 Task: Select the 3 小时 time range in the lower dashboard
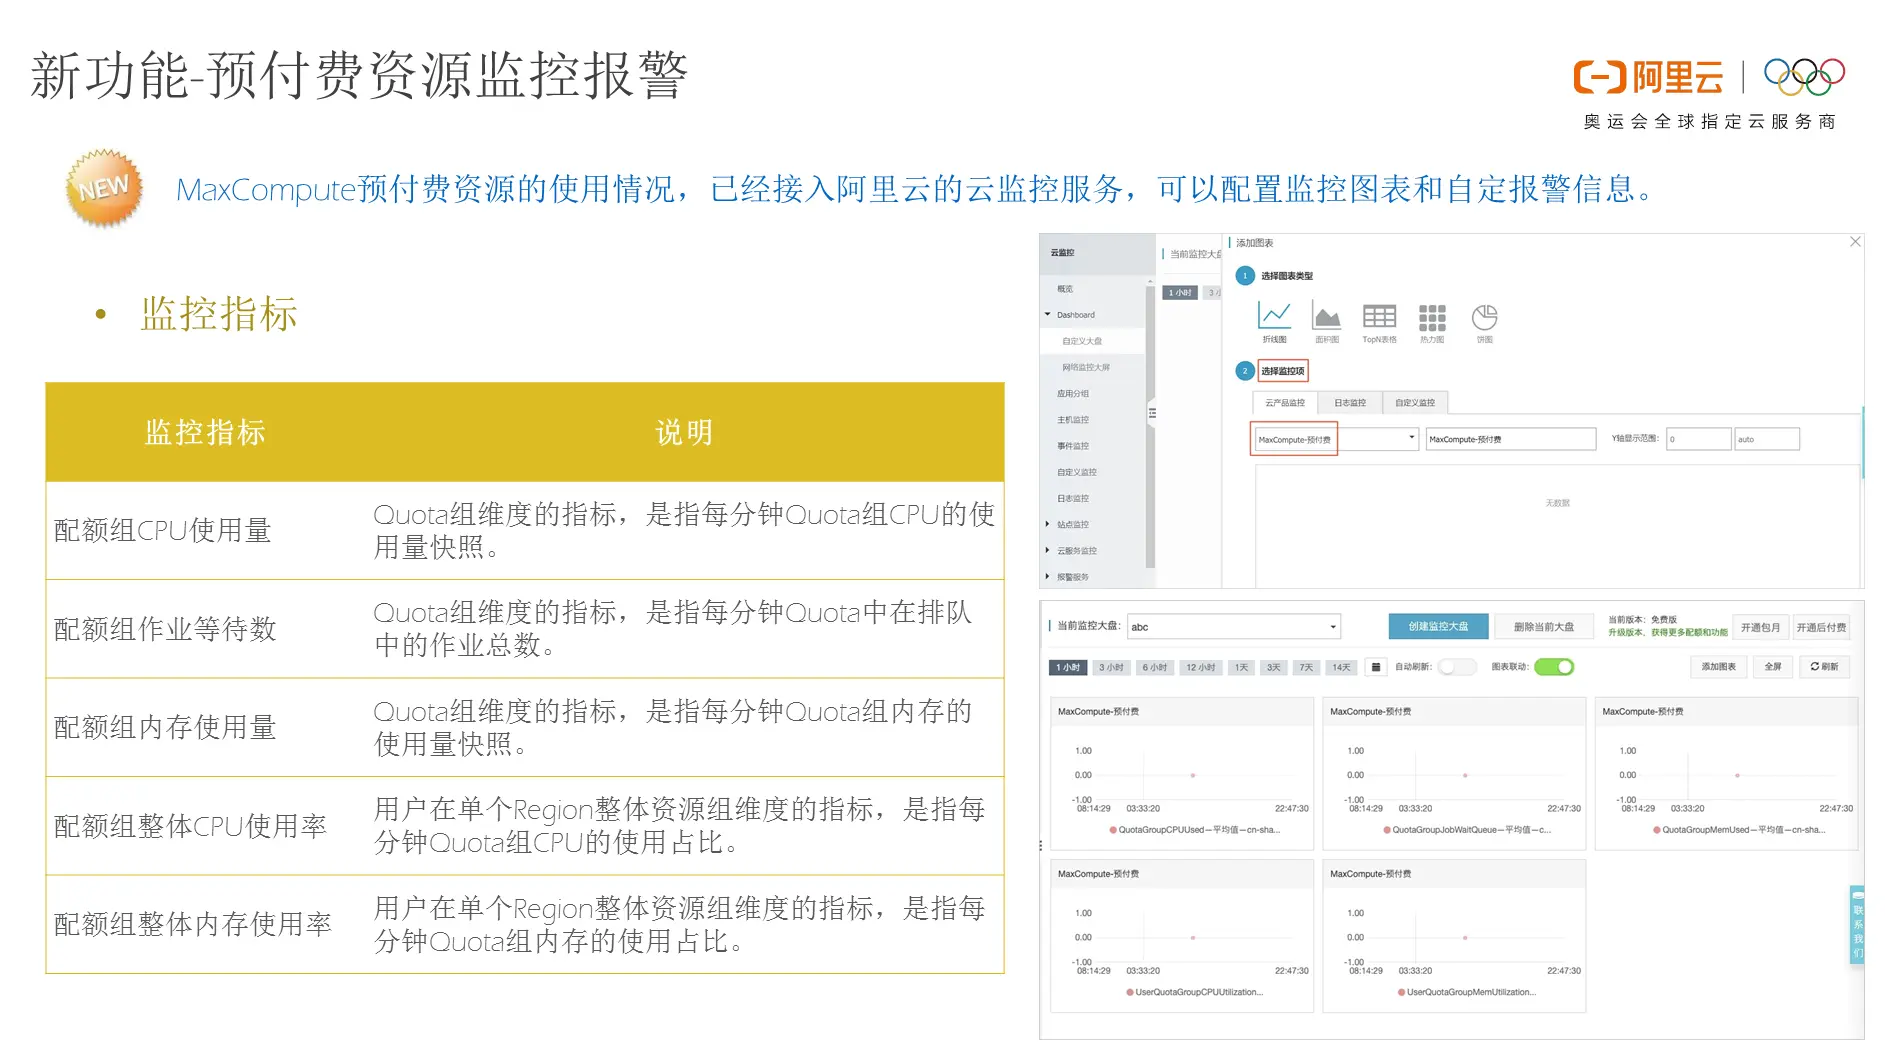point(1111,667)
